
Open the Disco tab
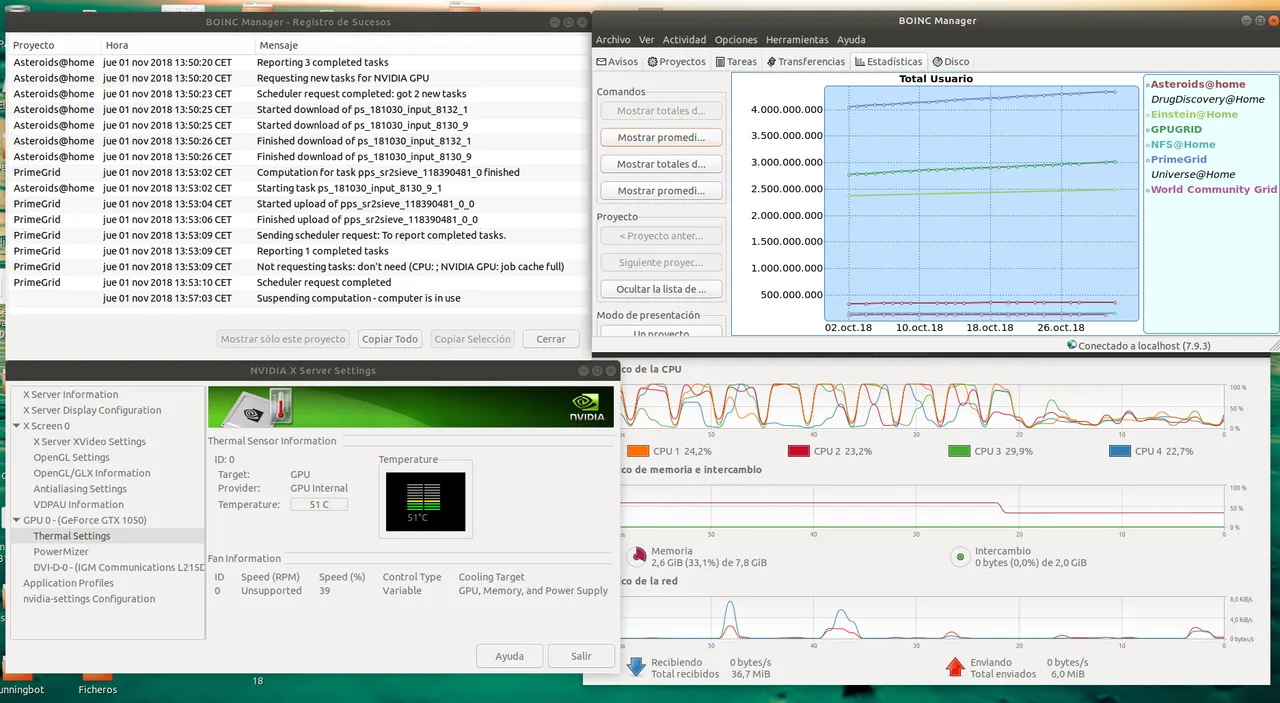pos(950,62)
